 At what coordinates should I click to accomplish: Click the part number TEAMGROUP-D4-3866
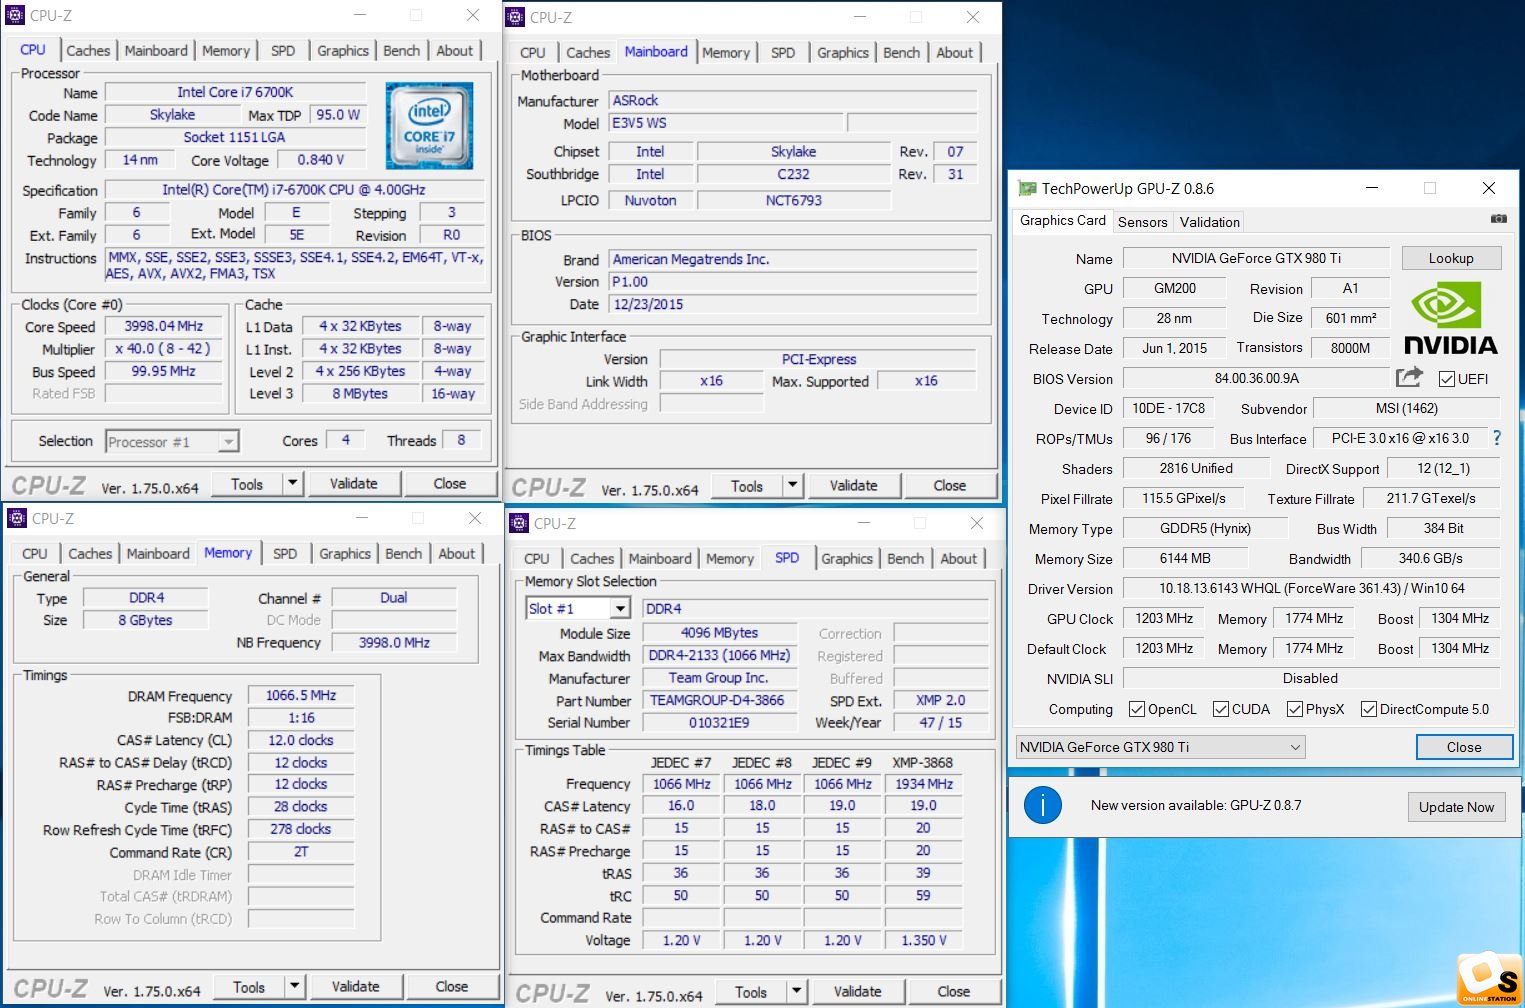(x=718, y=700)
